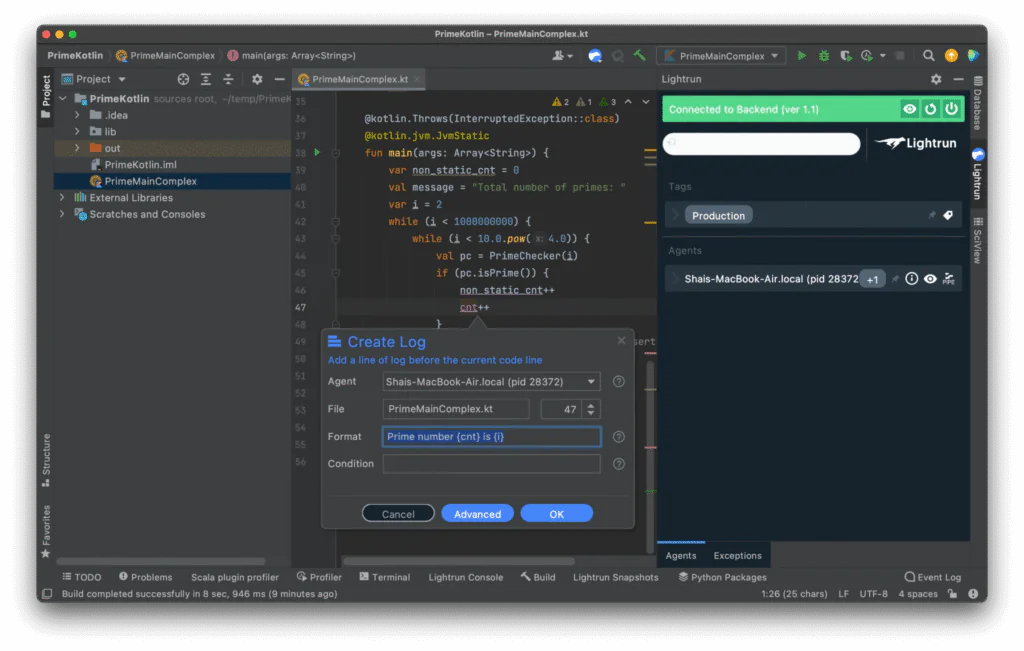Run the PrimeMainComplex configuration with green play icon

(x=803, y=55)
